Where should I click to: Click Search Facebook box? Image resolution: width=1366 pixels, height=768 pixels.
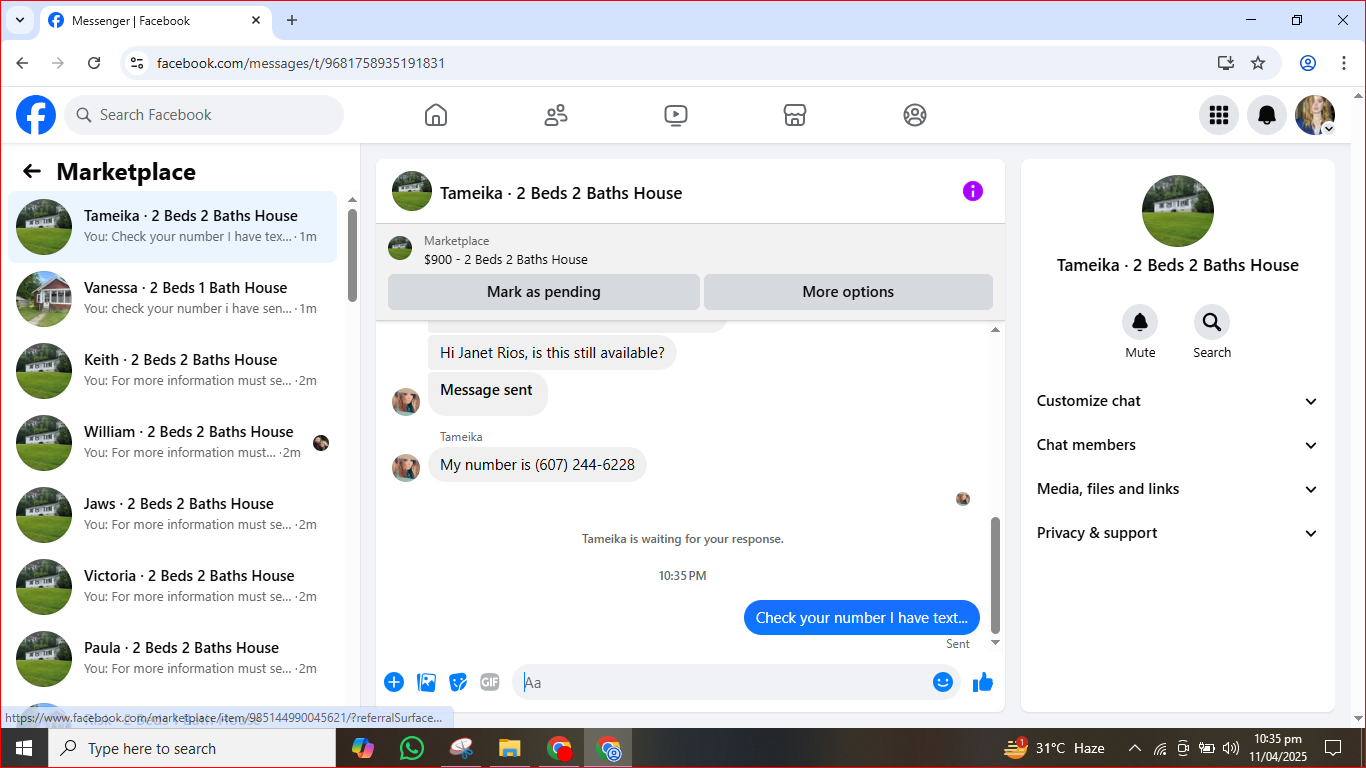click(x=204, y=115)
